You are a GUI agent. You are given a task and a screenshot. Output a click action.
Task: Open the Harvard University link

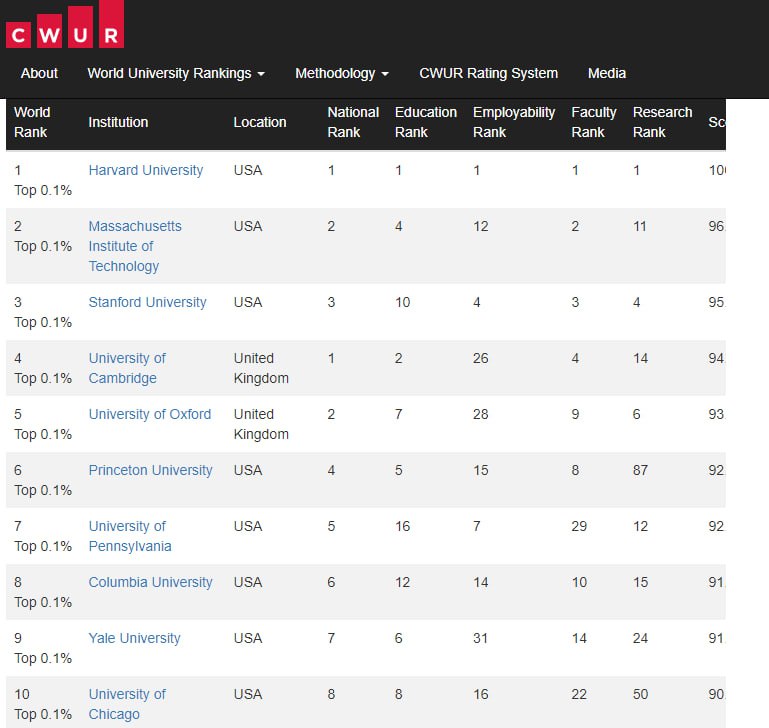click(145, 170)
